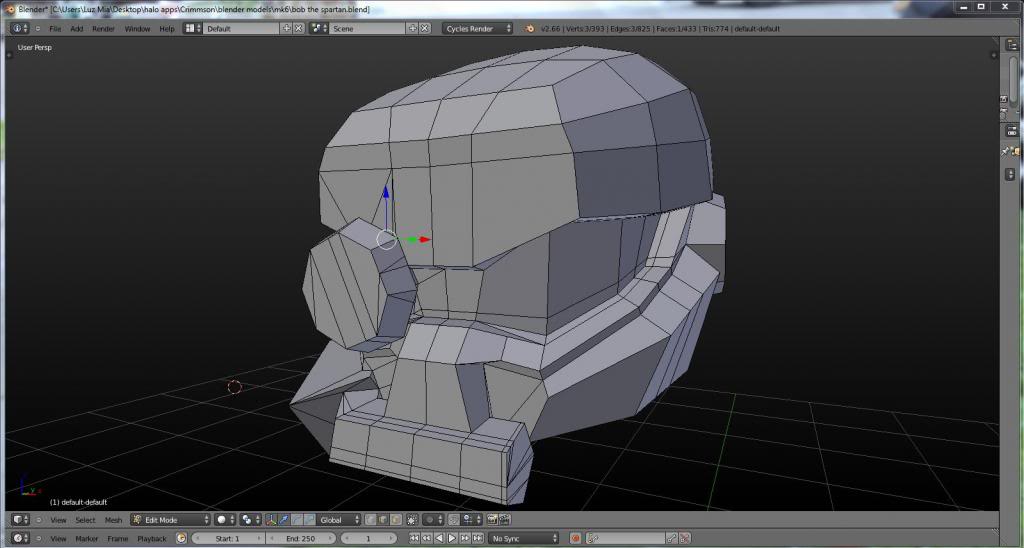Expand the Global transform orientation dropdown
1024x548 pixels.
[338, 520]
